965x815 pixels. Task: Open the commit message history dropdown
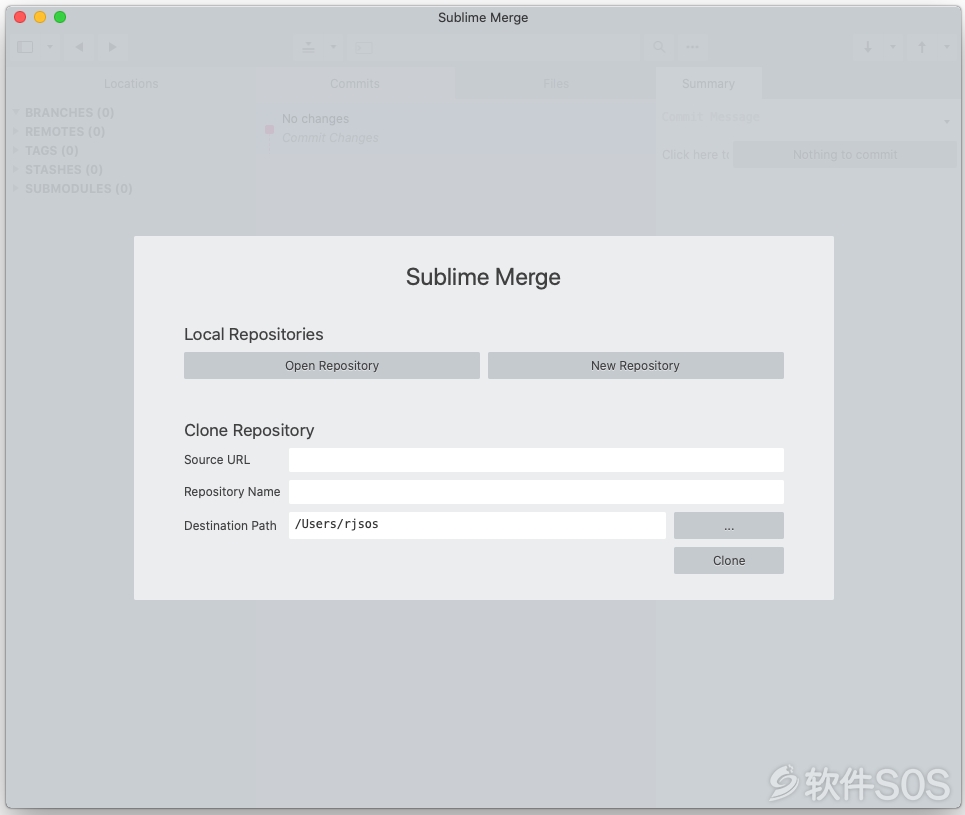pyautogui.click(x=947, y=121)
